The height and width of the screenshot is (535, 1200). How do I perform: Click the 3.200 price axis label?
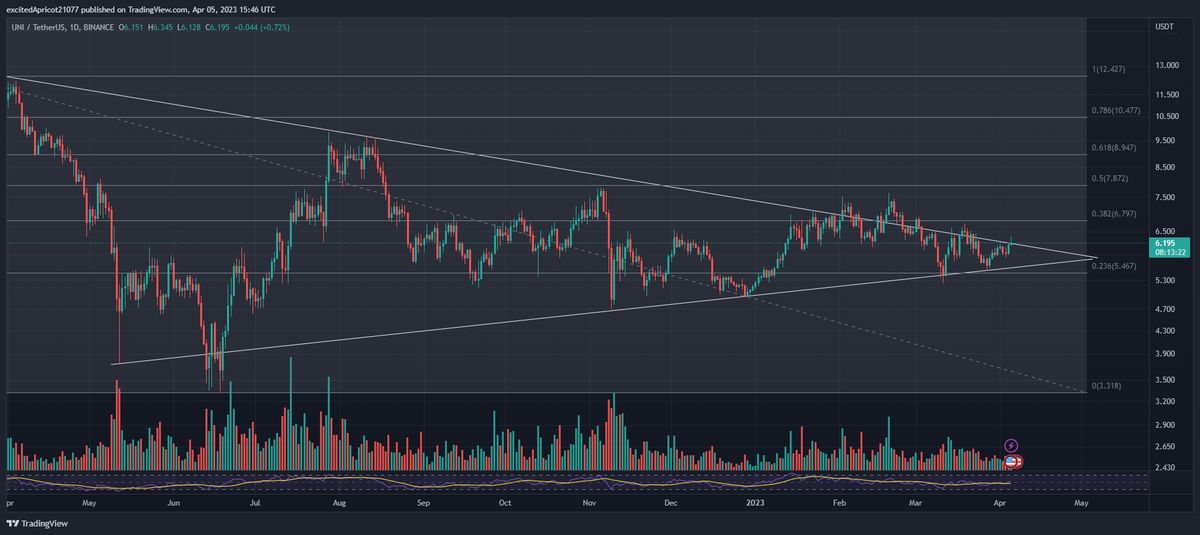[x=1164, y=401]
